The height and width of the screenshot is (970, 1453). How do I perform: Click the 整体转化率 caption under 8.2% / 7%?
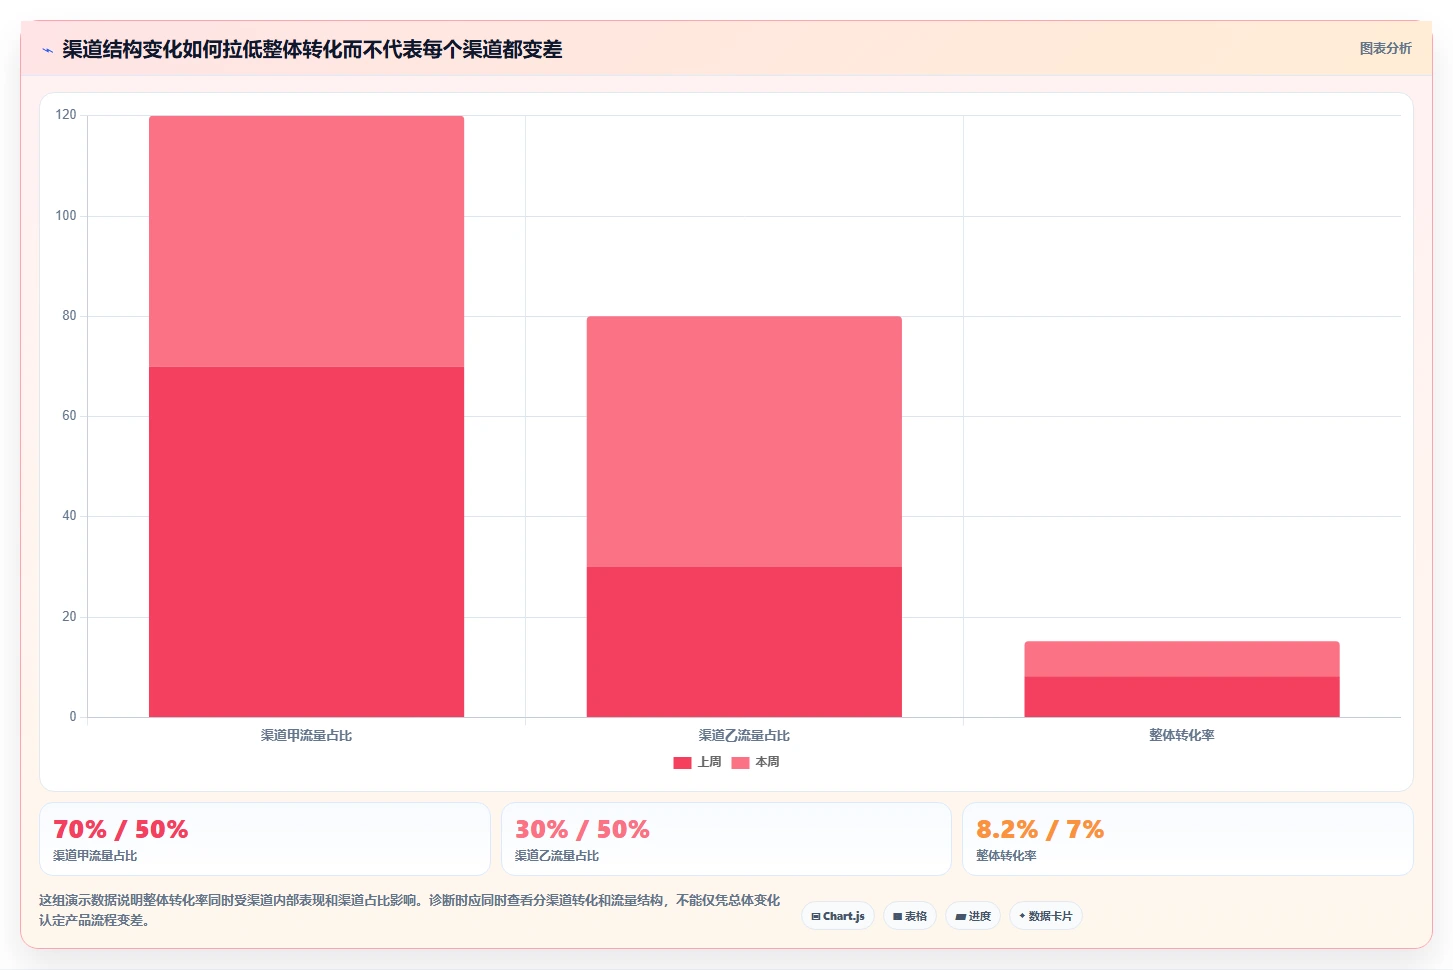tap(1006, 856)
